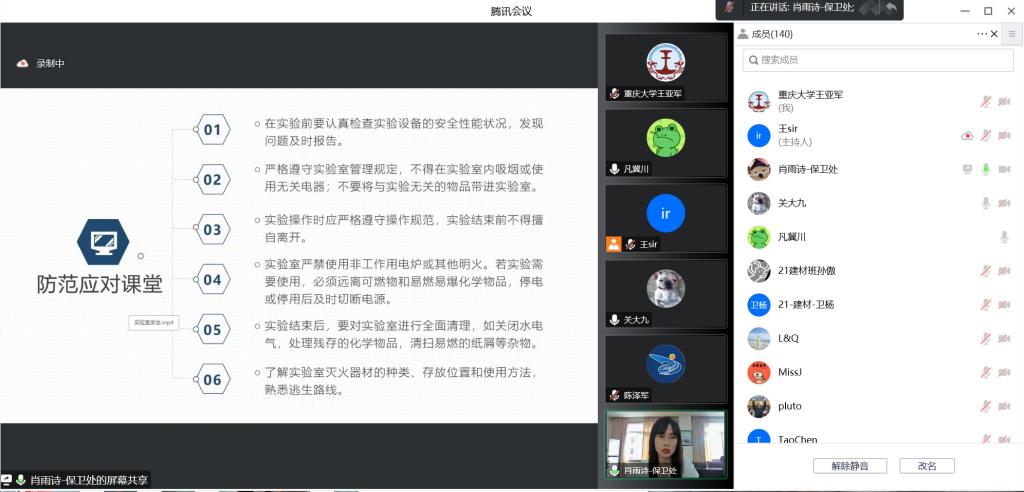The height and width of the screenshot is (492, 1024).
Task: Click the cloud recording status icon
Action: [x=22, y=63]
